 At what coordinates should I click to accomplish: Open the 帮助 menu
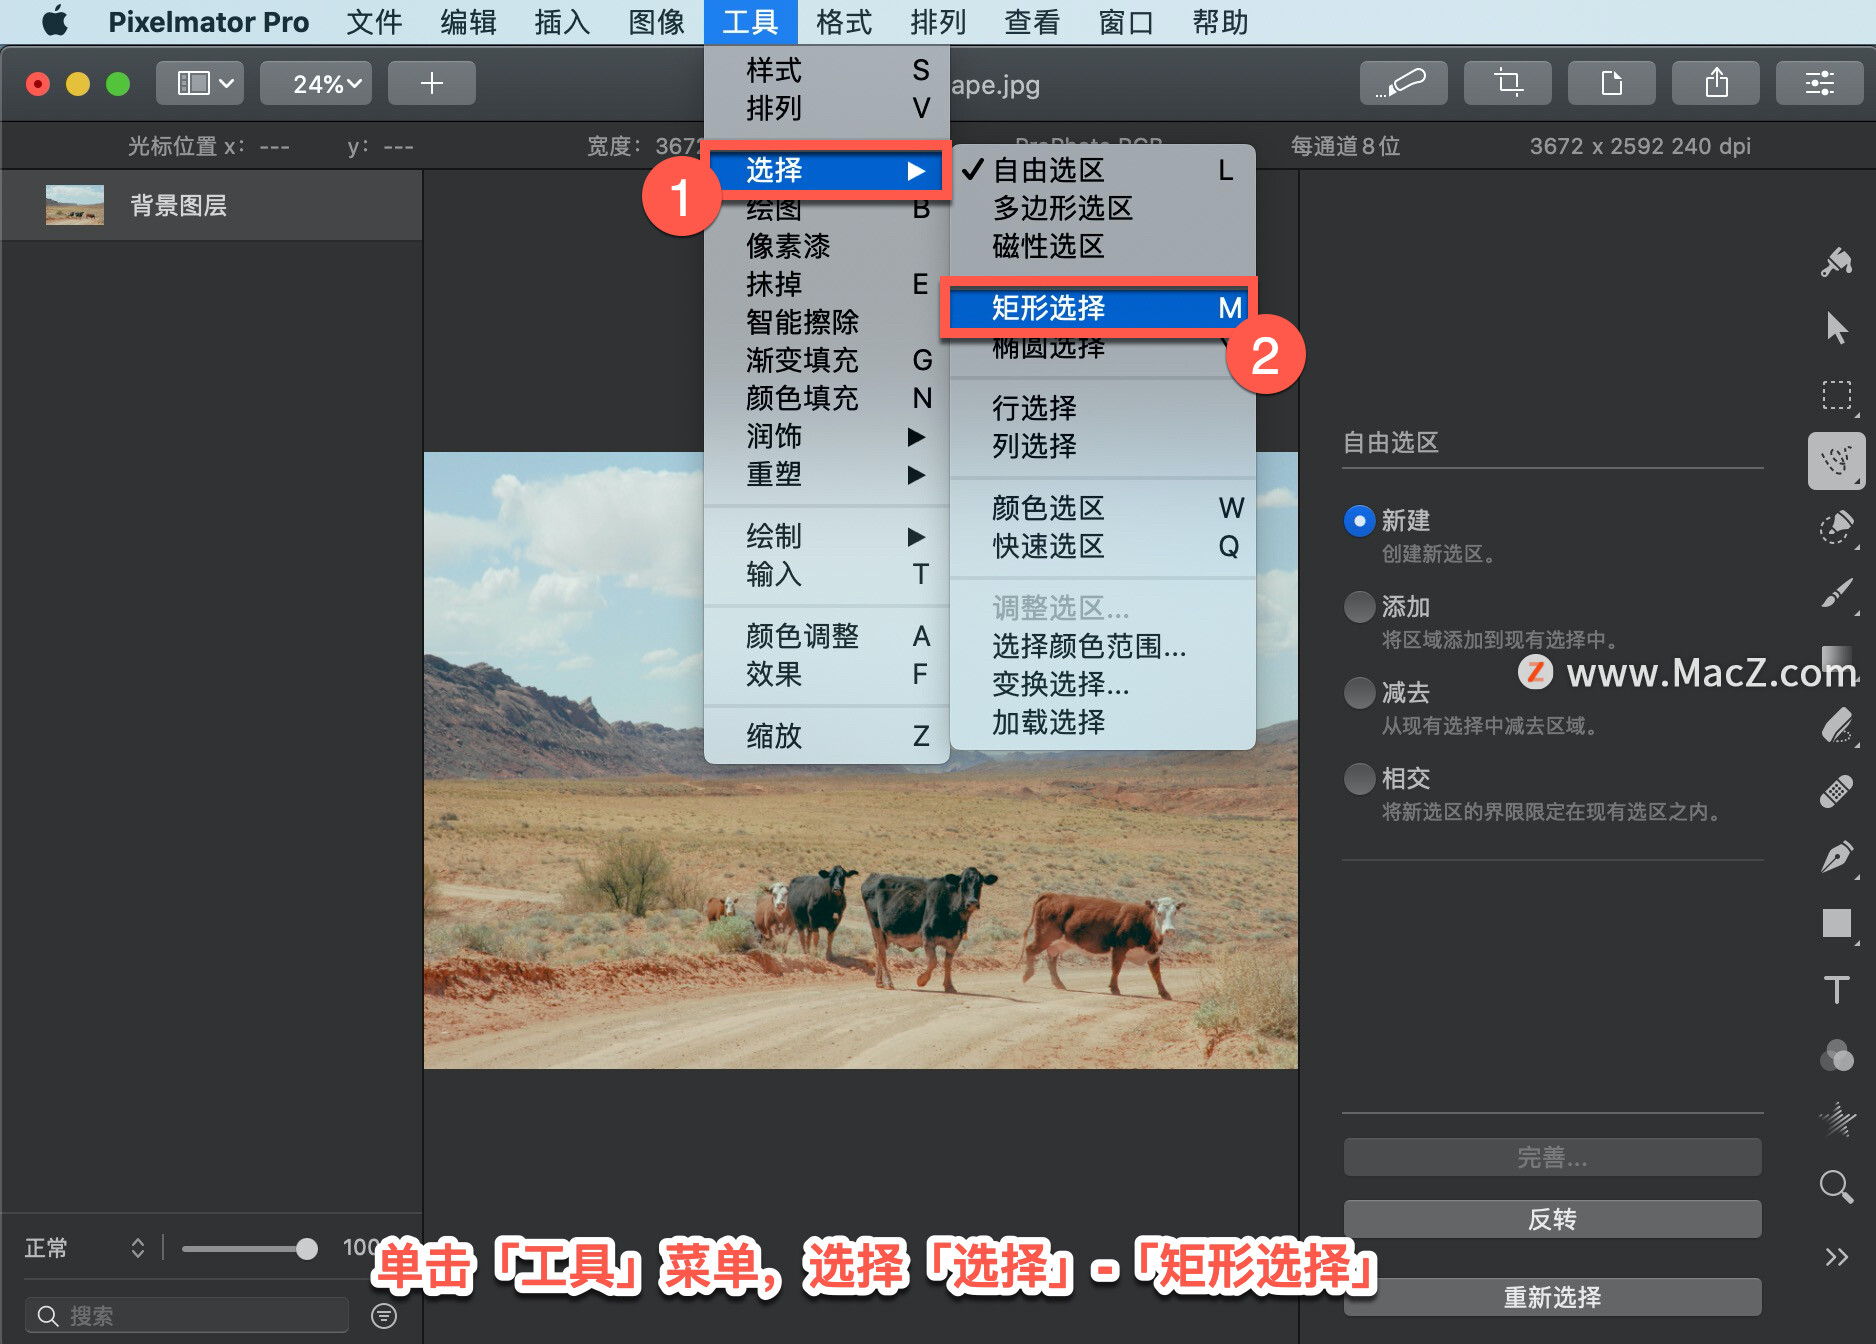[1220, 21]
